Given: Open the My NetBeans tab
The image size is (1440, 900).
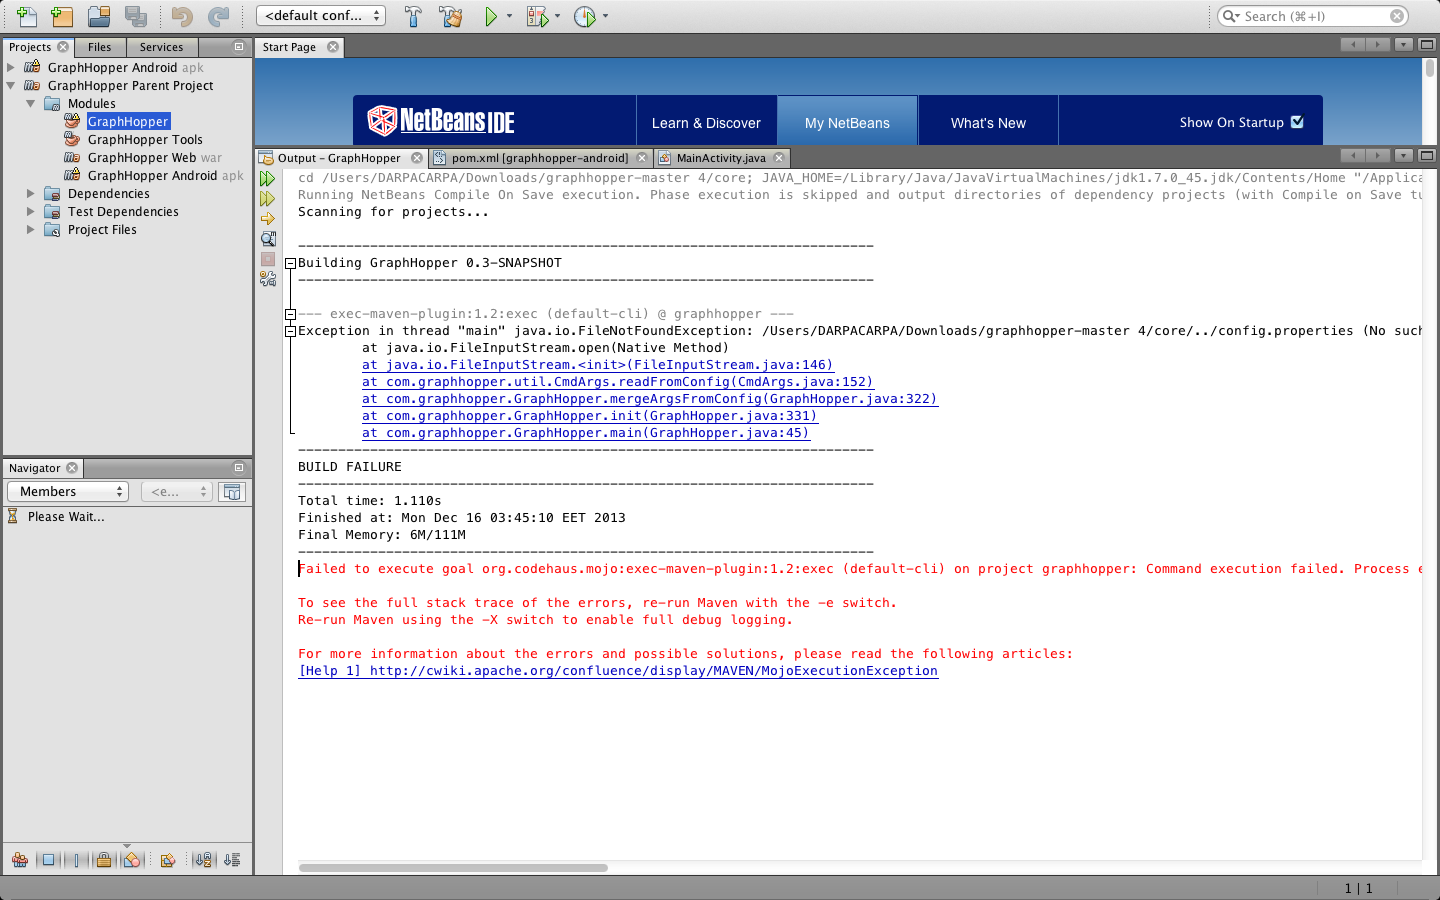Looking at the screenshot, I should coord(847,122).
